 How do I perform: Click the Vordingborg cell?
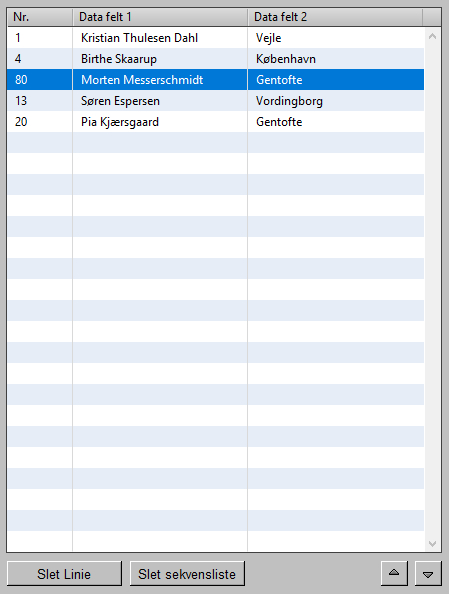(336, 101)
